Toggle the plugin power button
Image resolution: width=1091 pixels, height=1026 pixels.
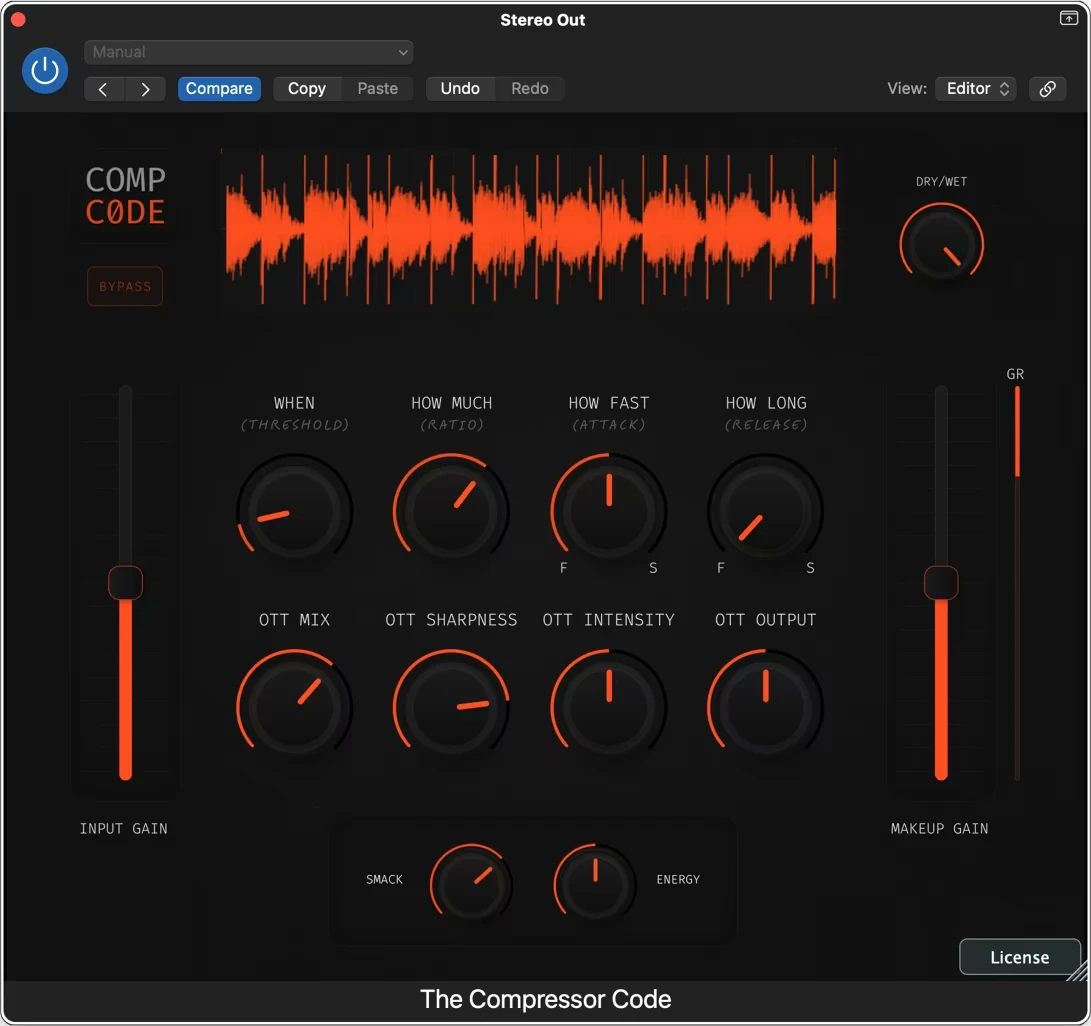[45, 70]
